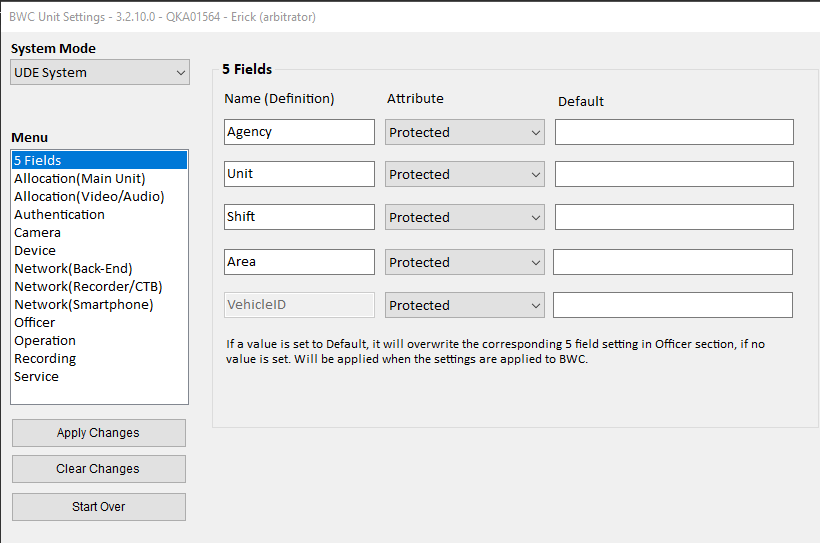820x543 pixels.
Task: Expand the VehicleID attribute dropdown
Action: point(464,305)
